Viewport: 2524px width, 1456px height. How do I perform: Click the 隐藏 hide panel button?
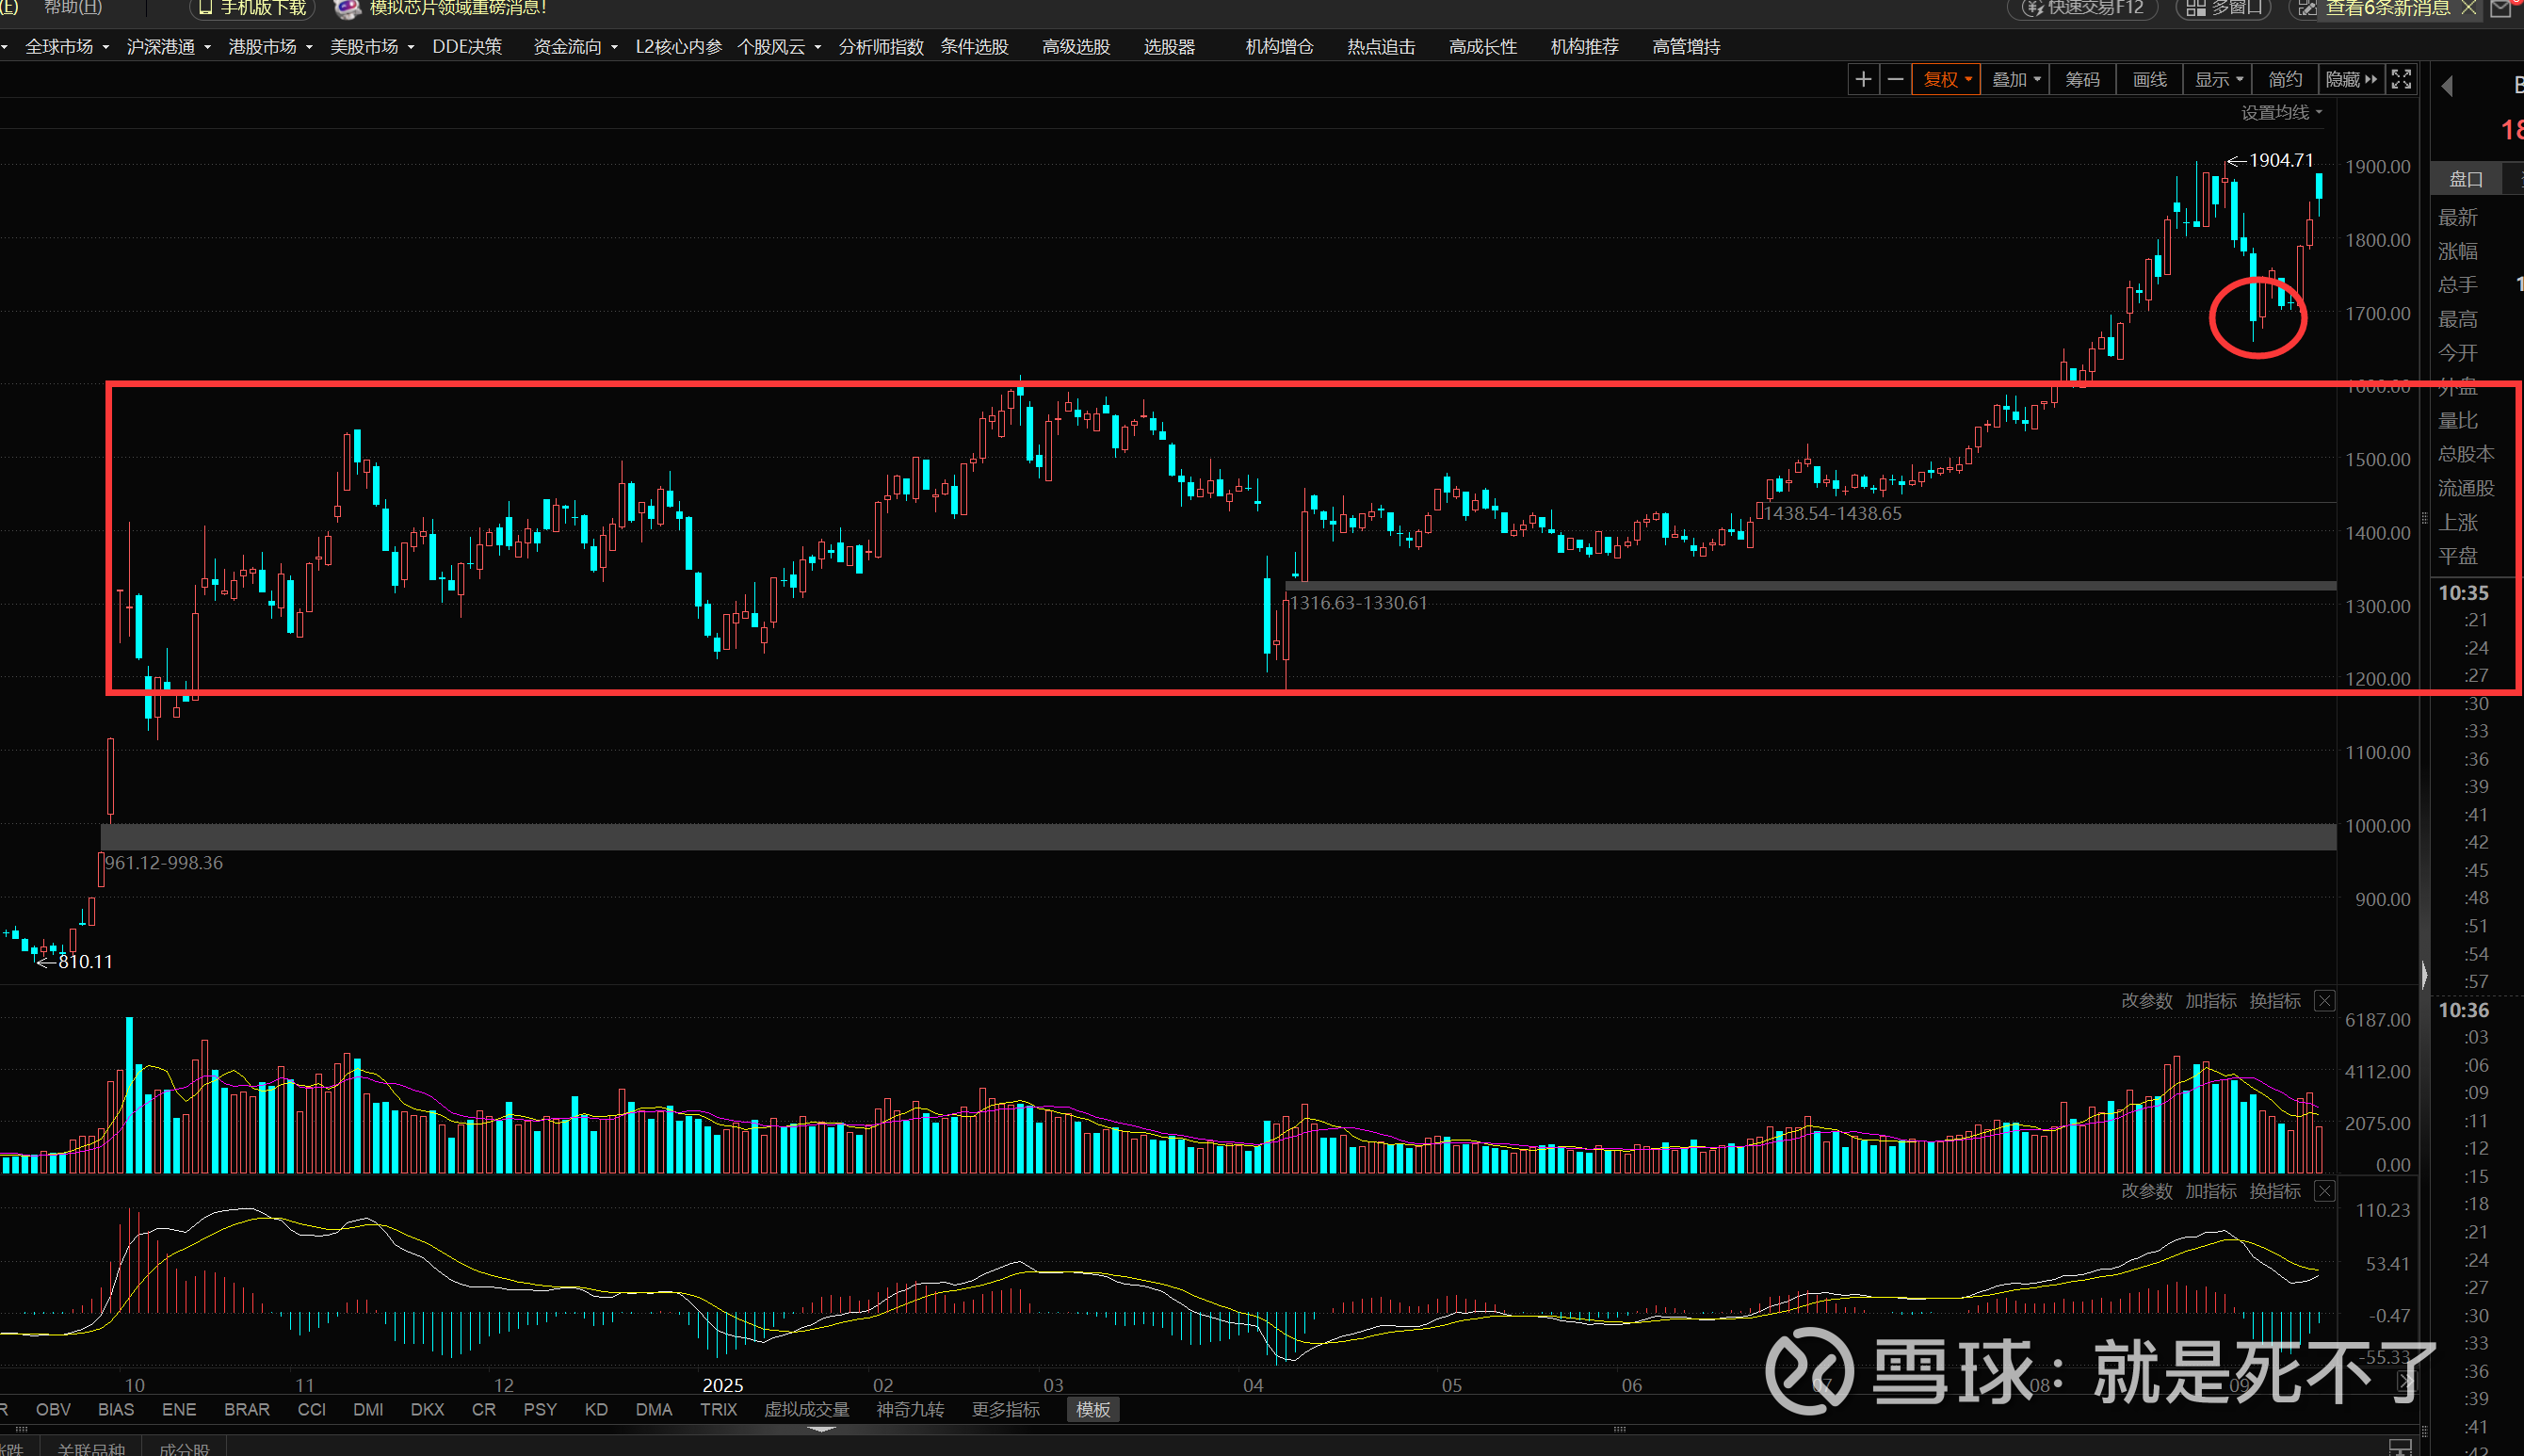(x=2351, y=80)
